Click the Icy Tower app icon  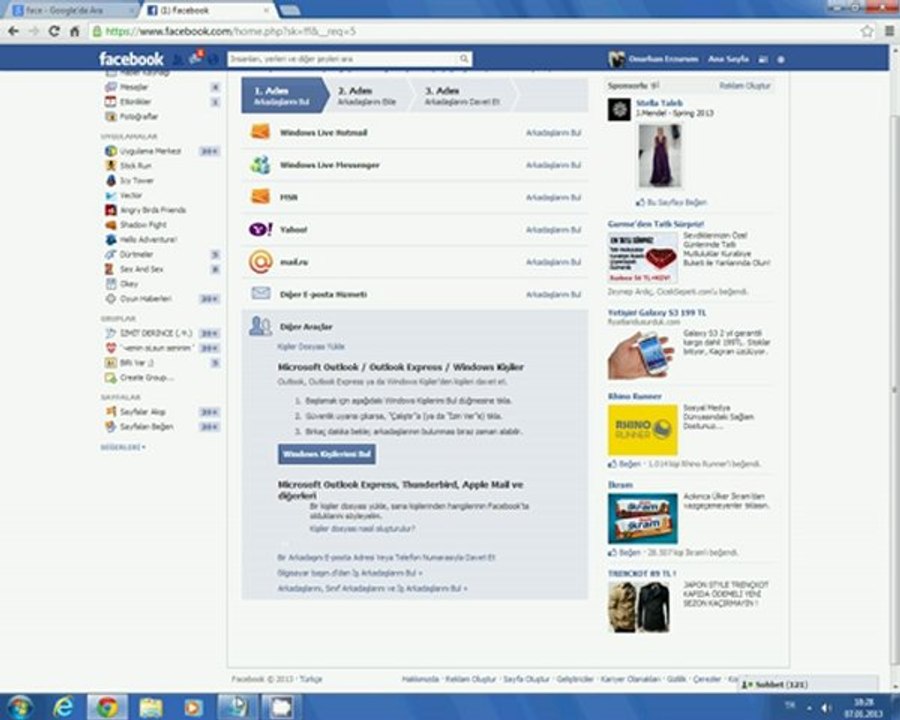click(x=111, y=180)
